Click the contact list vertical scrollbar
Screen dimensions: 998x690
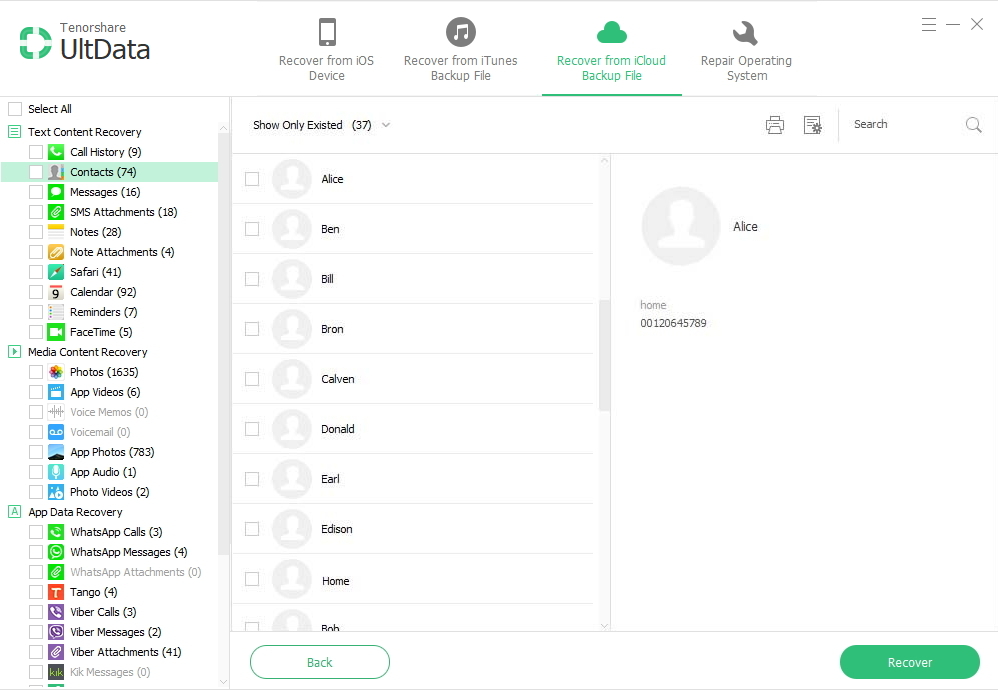[x=604, y=355]
